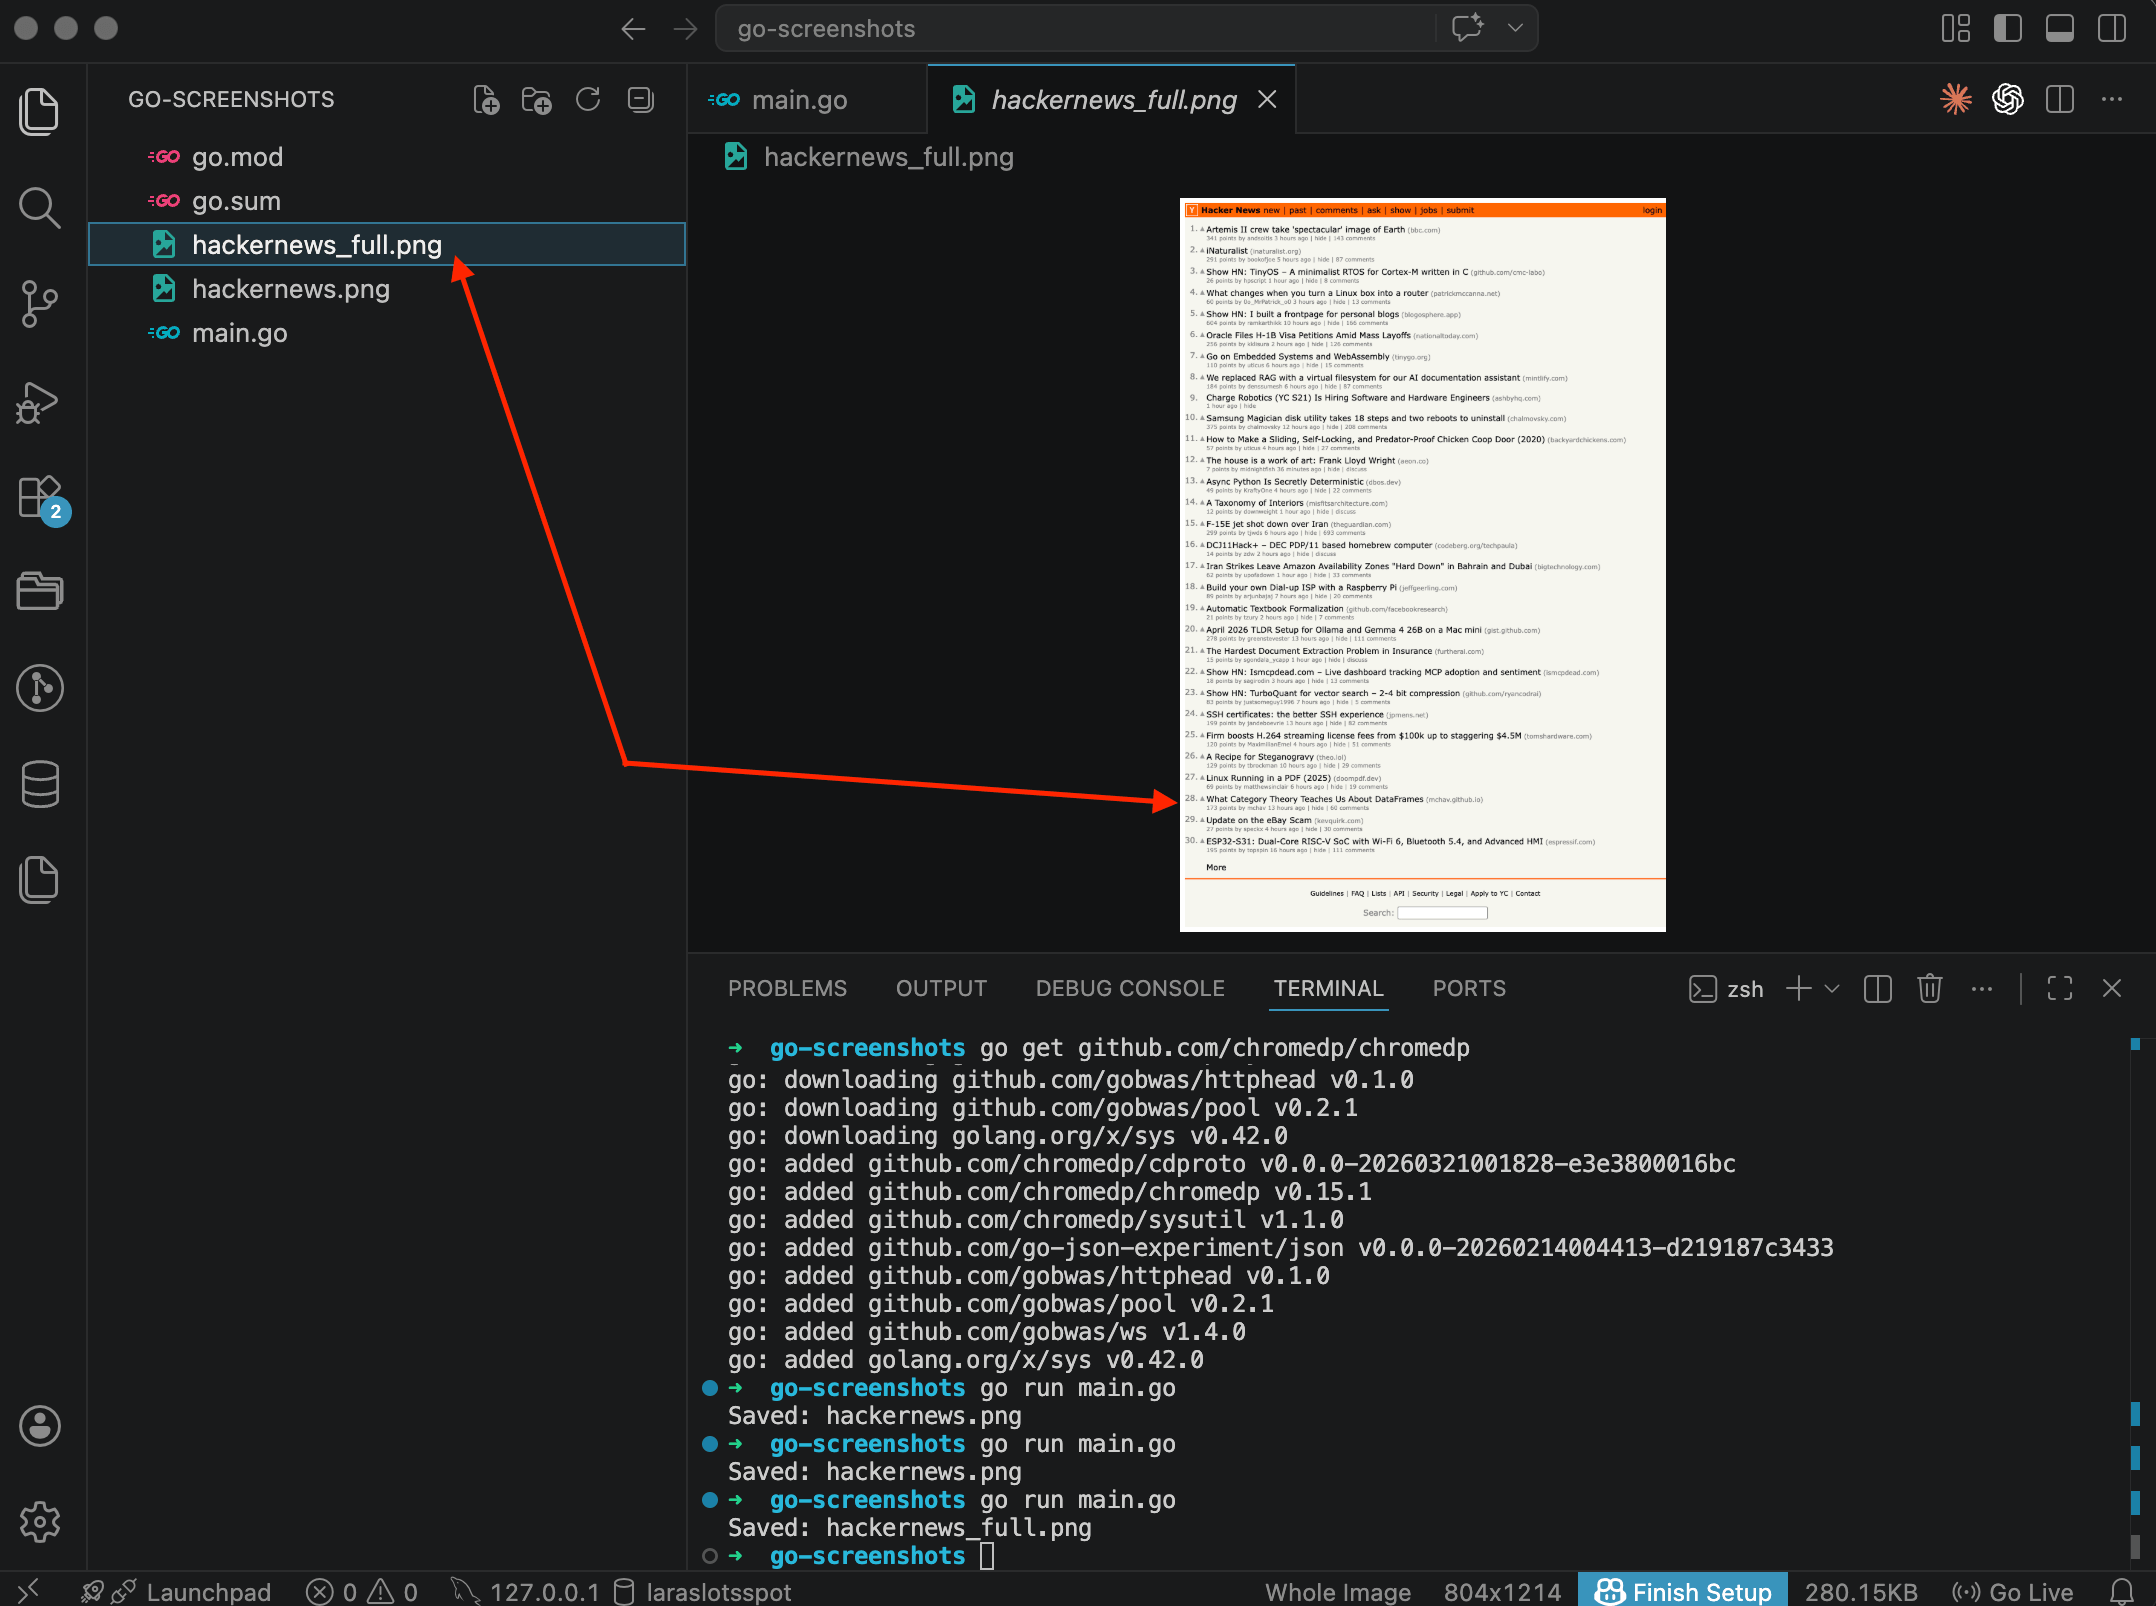
Task: Refresh the GO-SCREENSHOTS explorer
Action: tap(588, 99)
